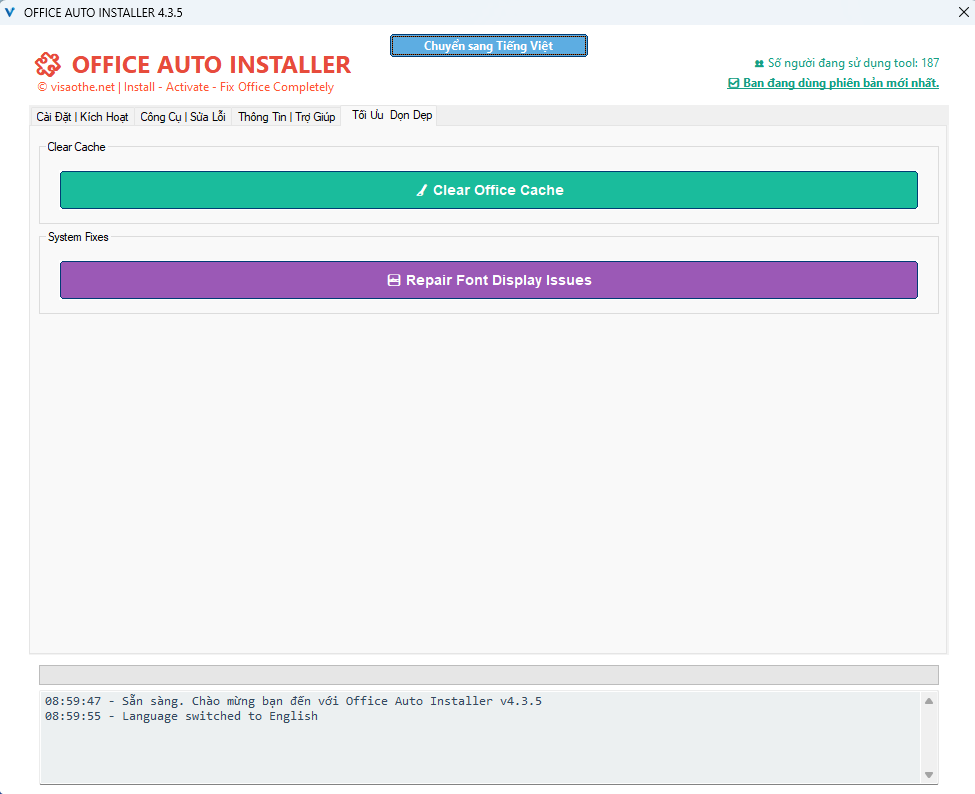Image resolution: width=975 pixels, height=794 pixels.
Task: Click the users icon beside tool user count
Action: pyautogui.click(x=759, y=63)
